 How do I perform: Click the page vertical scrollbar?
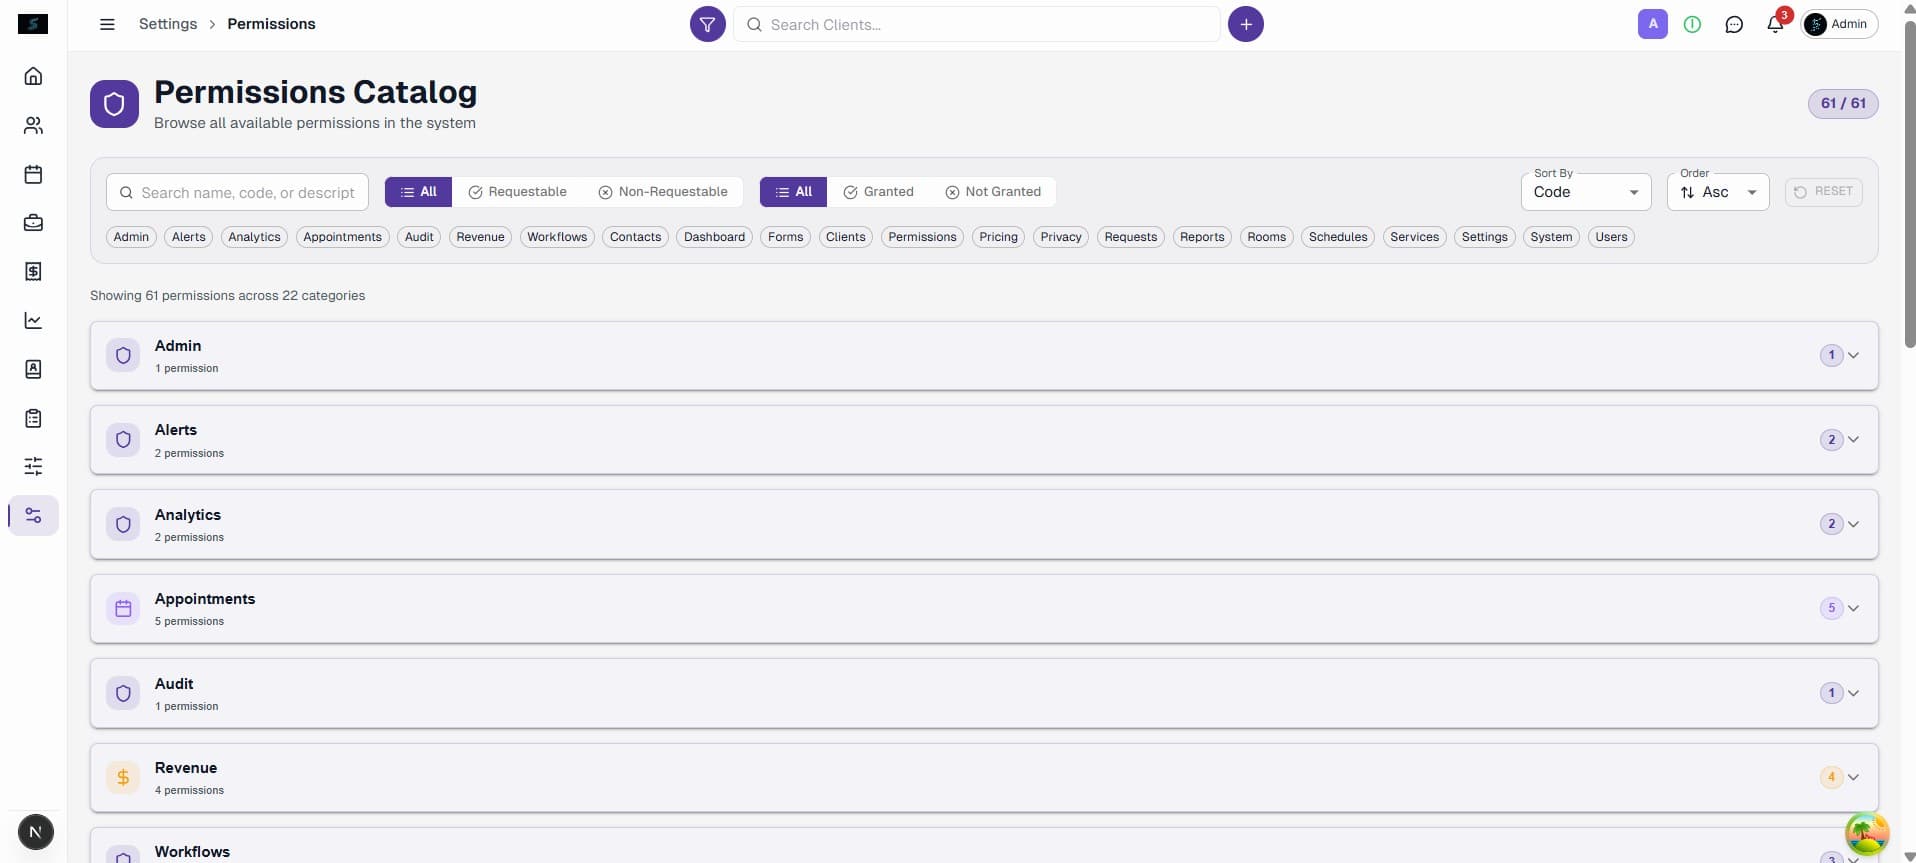click(1909, 185)
